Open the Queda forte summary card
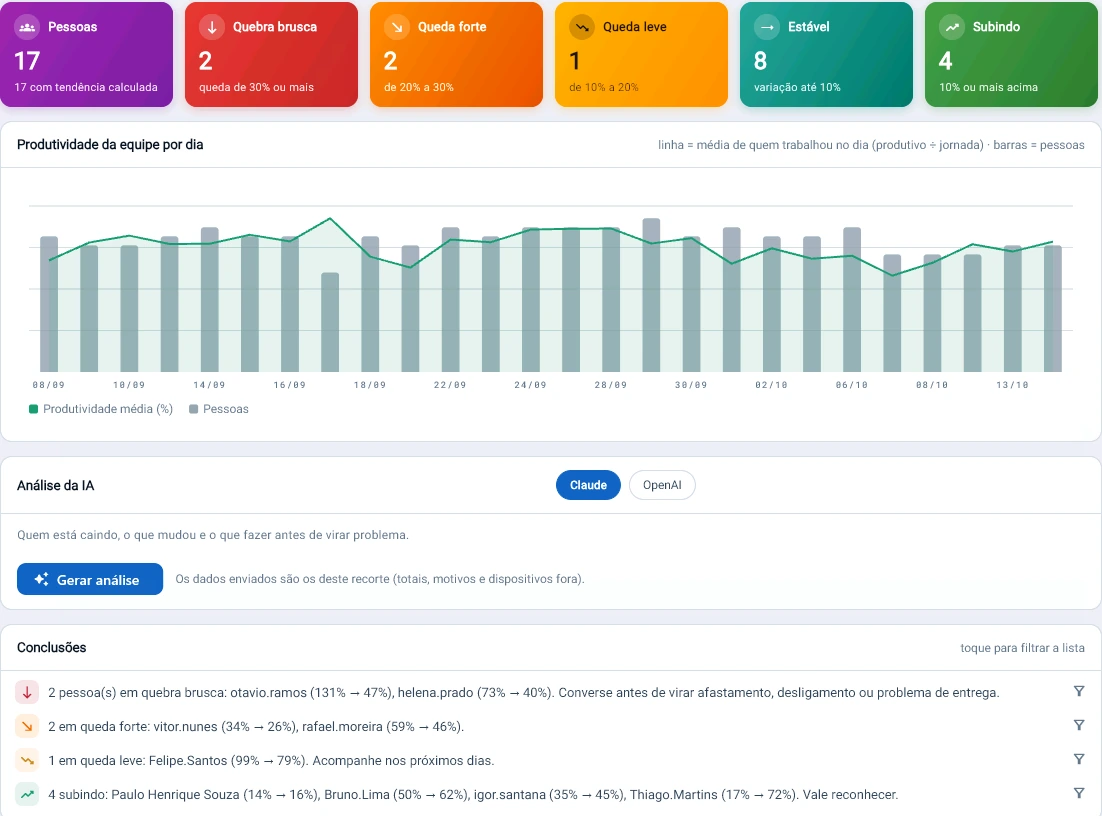The width and height of the screenshot is (1102, 816). coord(456,54)
